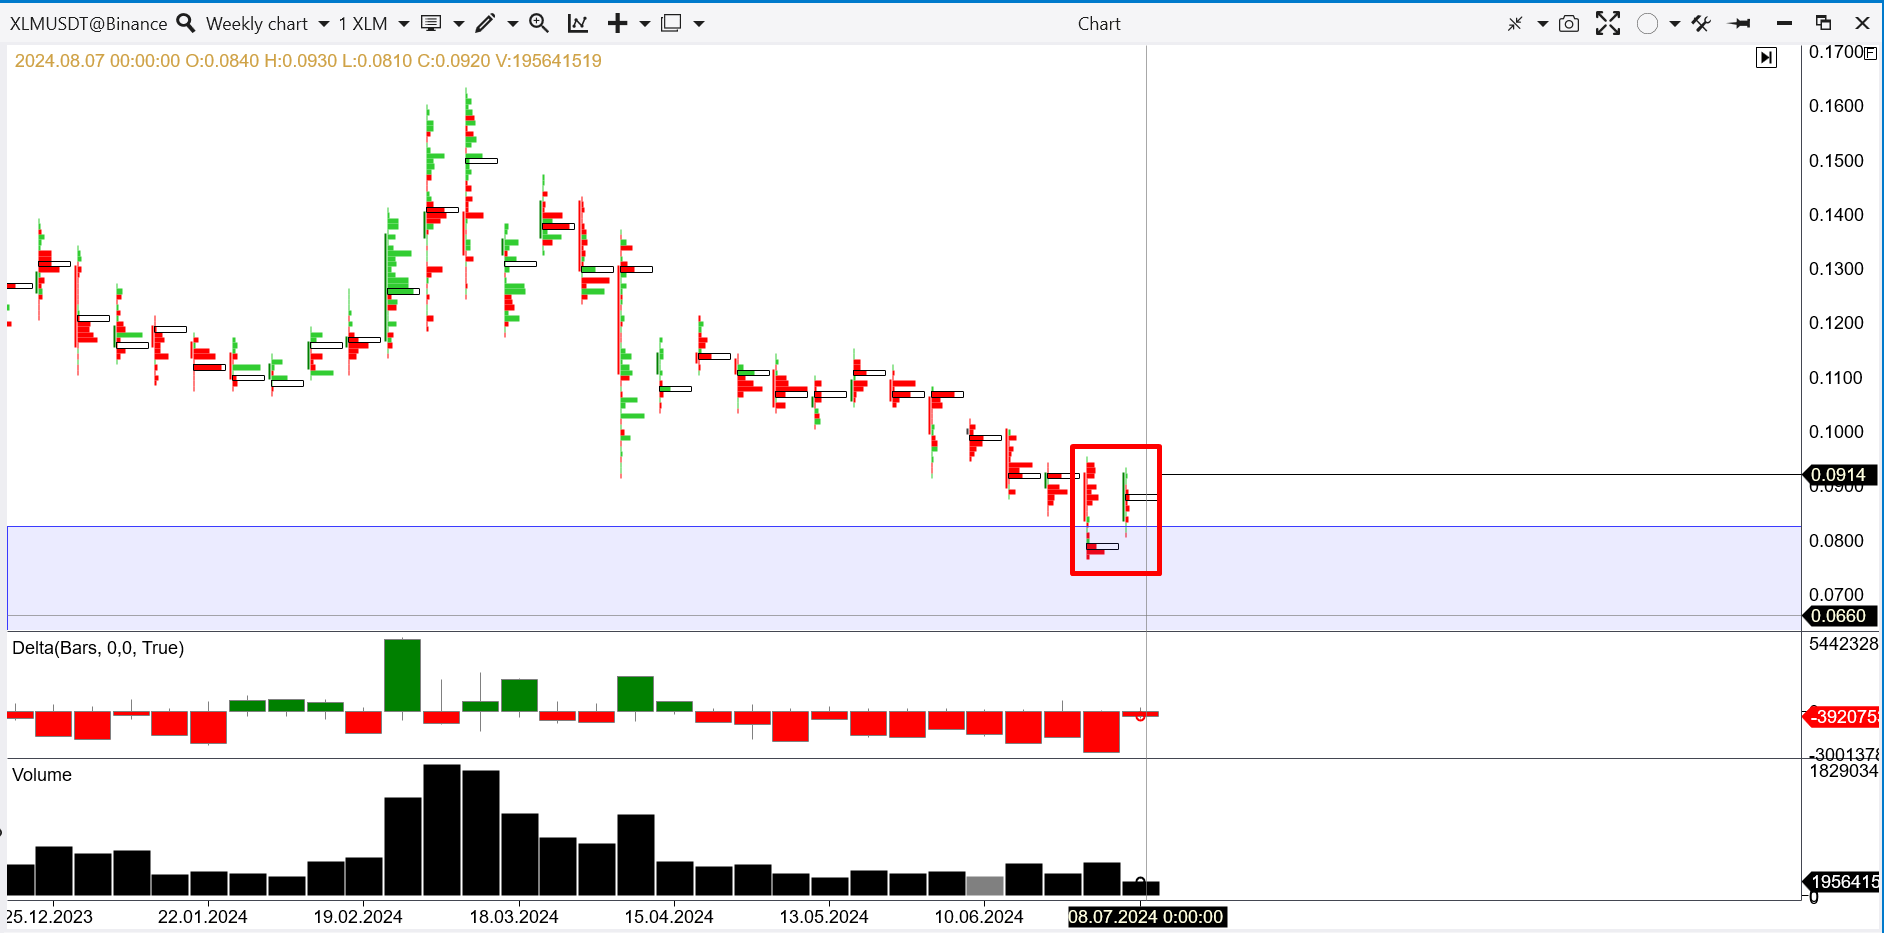The width and height of the screenshot is (1884, 933).
Task: Click the current price label 0.0914
Action: pyautogui.click(x=1838, y=475)
